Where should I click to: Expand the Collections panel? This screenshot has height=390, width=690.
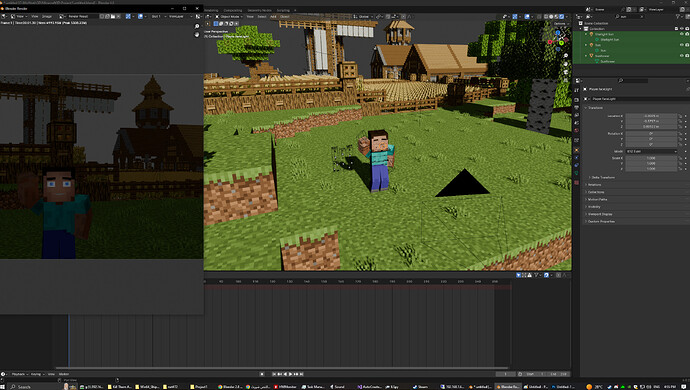coord(596,192)
